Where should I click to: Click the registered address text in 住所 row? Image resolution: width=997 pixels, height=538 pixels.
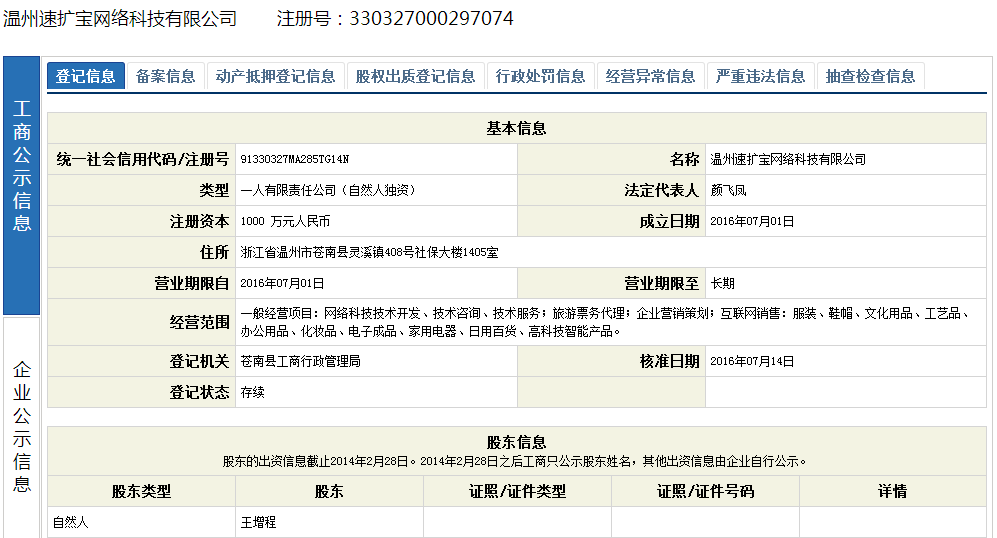[x=369, y=253]
